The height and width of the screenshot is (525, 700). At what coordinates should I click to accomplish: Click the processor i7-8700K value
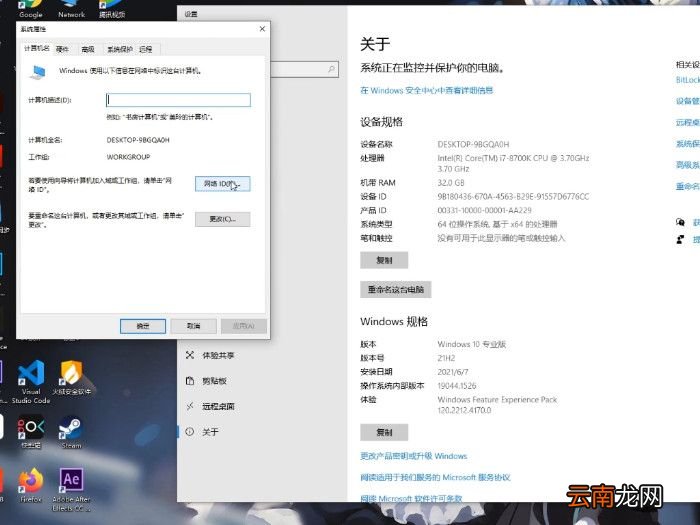[x=513, y=163]
